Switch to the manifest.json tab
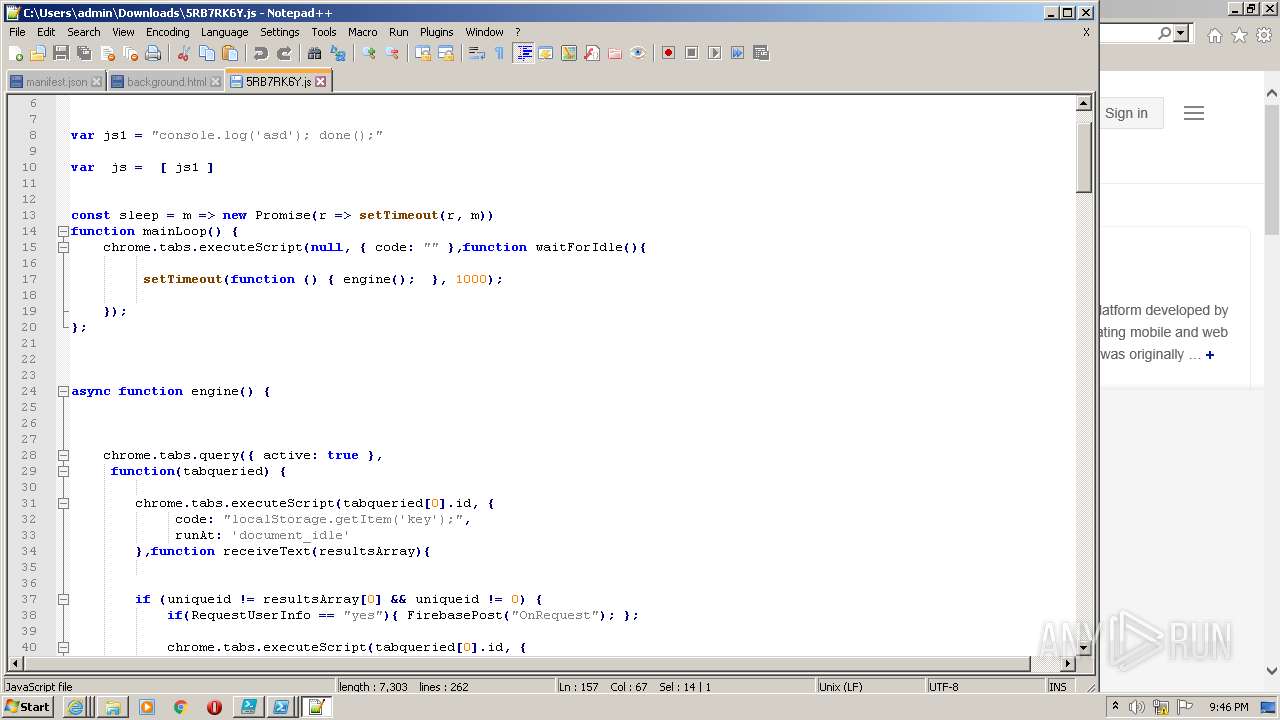The width and height of the screenshot is (1280, 720). [56, 82]
